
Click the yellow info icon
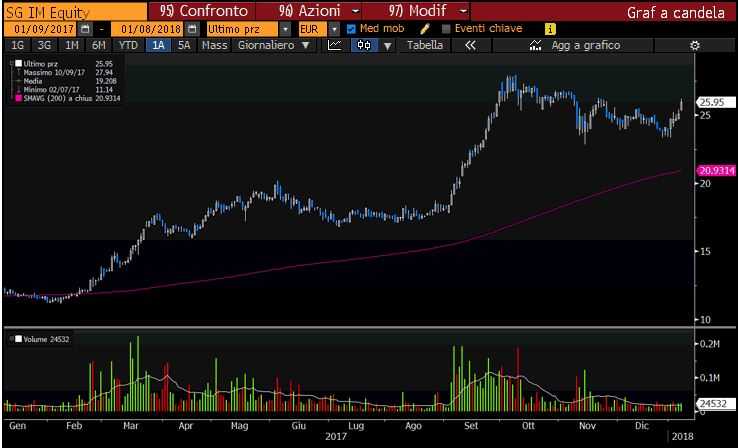coord(550,29)
